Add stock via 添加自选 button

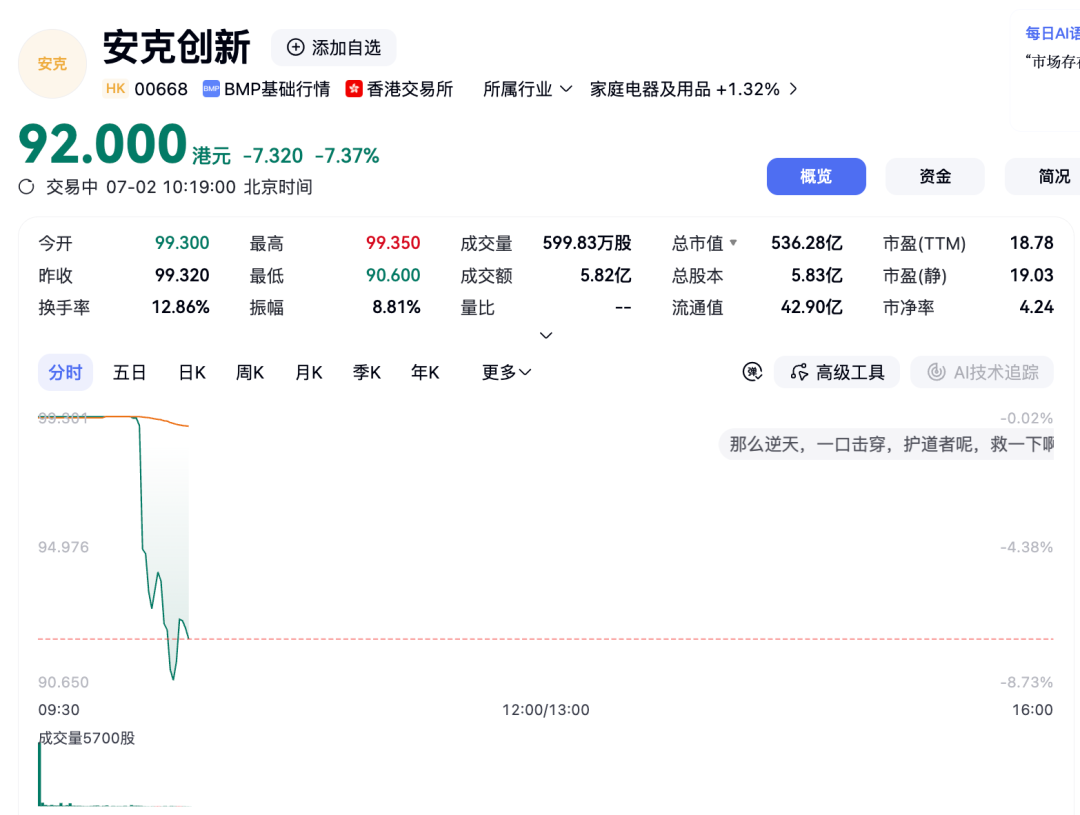pyautogui.click(x=333, y=48)
